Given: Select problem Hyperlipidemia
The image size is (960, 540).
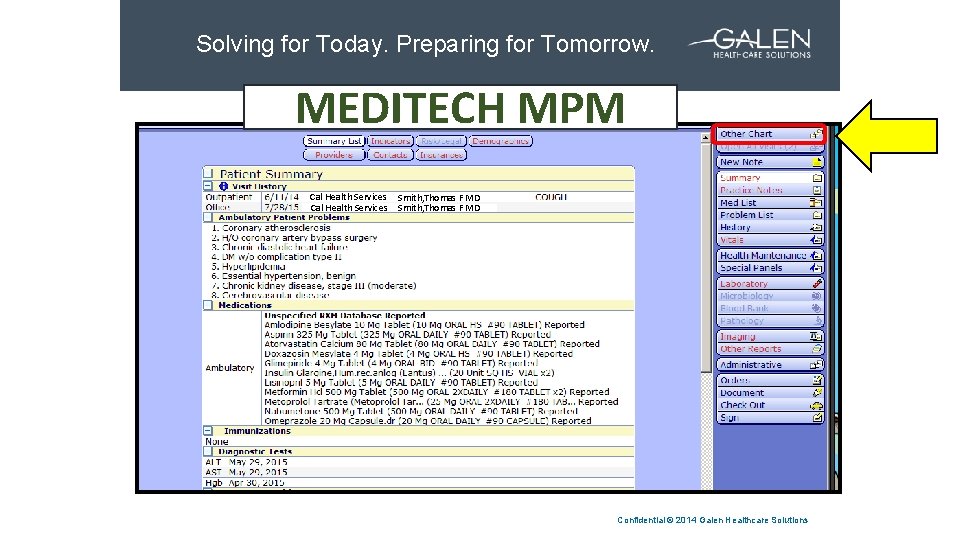Looking at the screenshot, I should (x=248, y=266).
